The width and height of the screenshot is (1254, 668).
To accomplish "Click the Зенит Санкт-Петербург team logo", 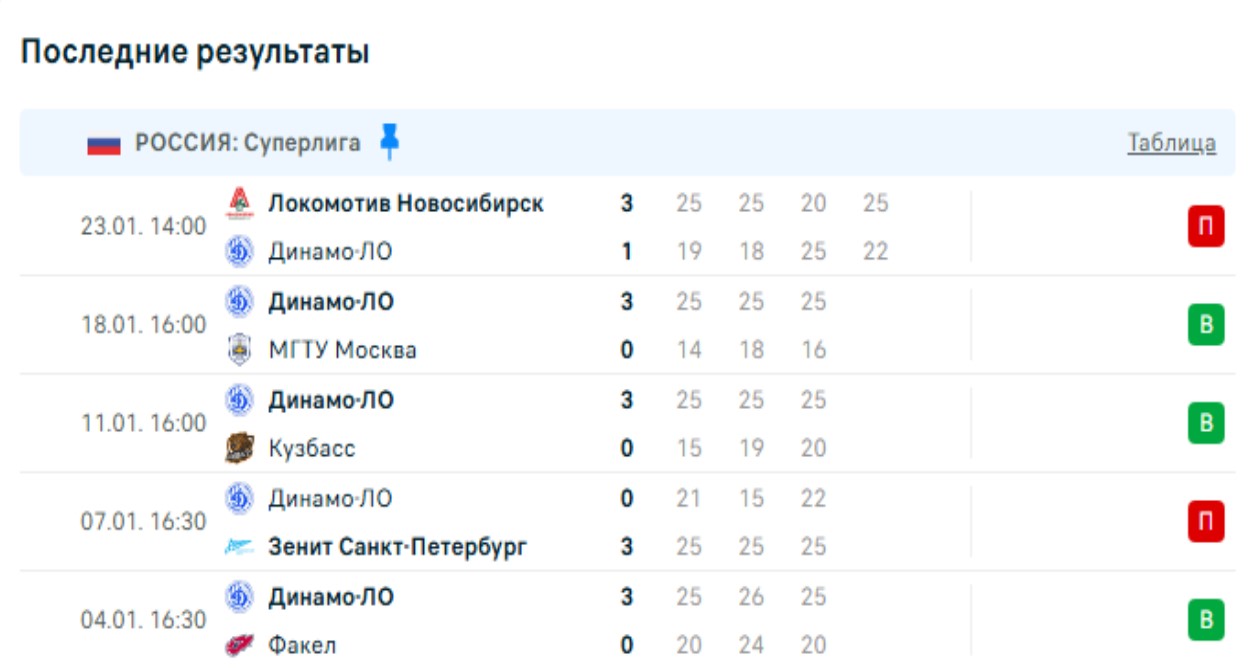I will click(239, 547).
